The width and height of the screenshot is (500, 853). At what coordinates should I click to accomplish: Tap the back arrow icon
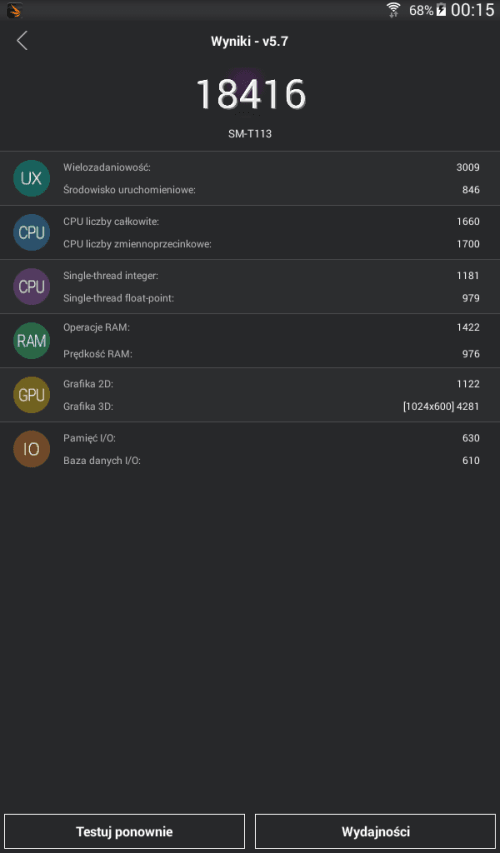(22, 41)
